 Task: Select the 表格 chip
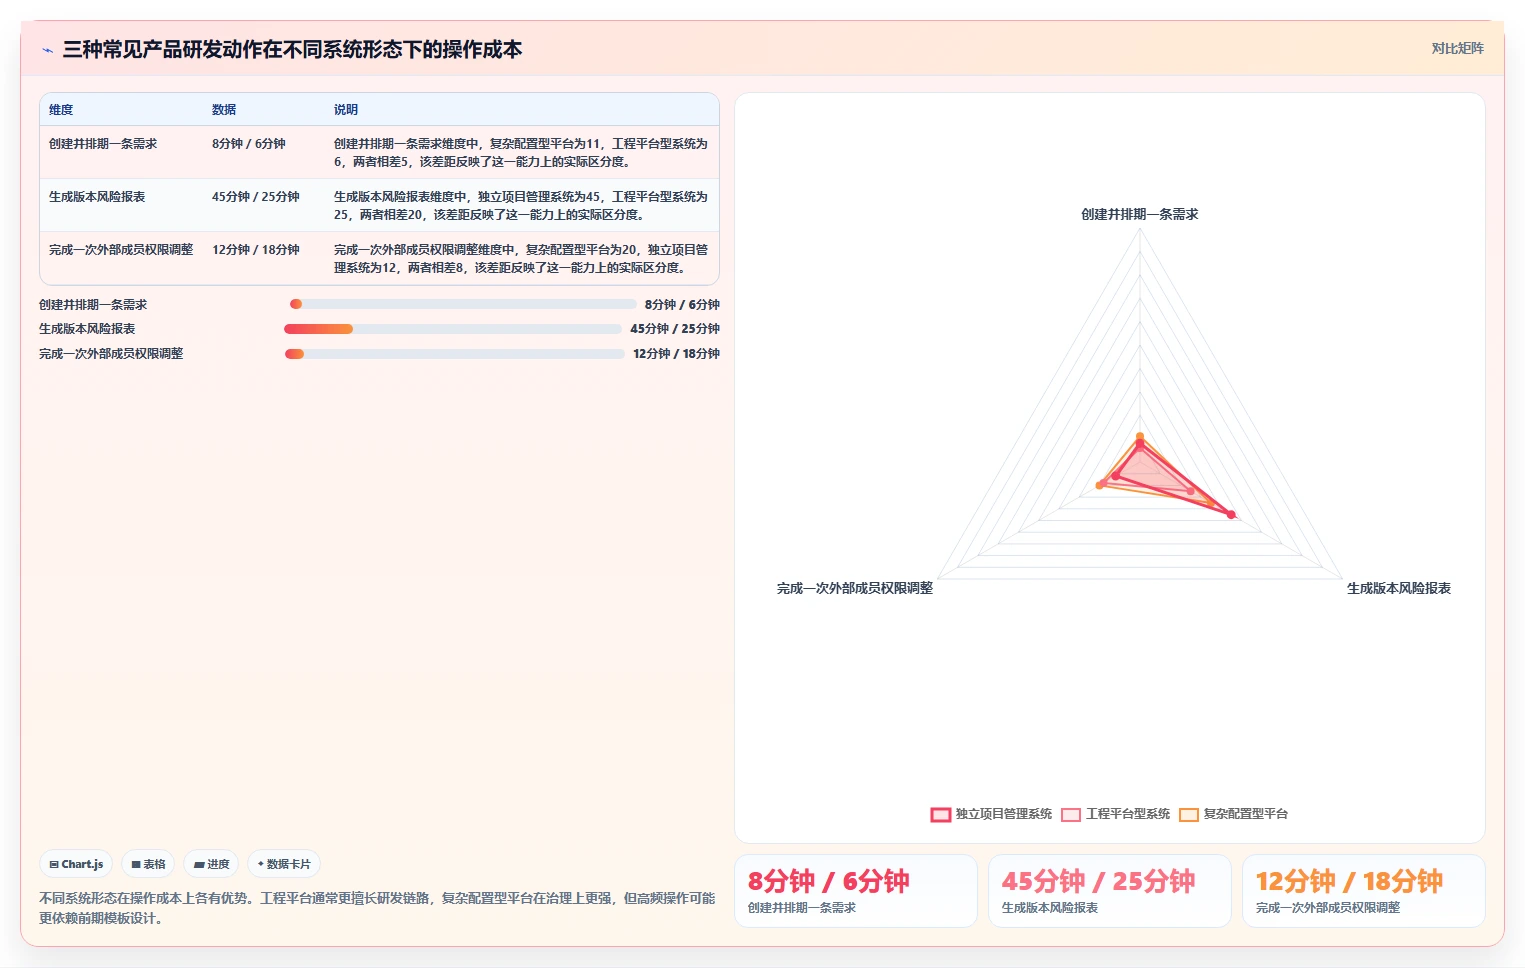148,864
